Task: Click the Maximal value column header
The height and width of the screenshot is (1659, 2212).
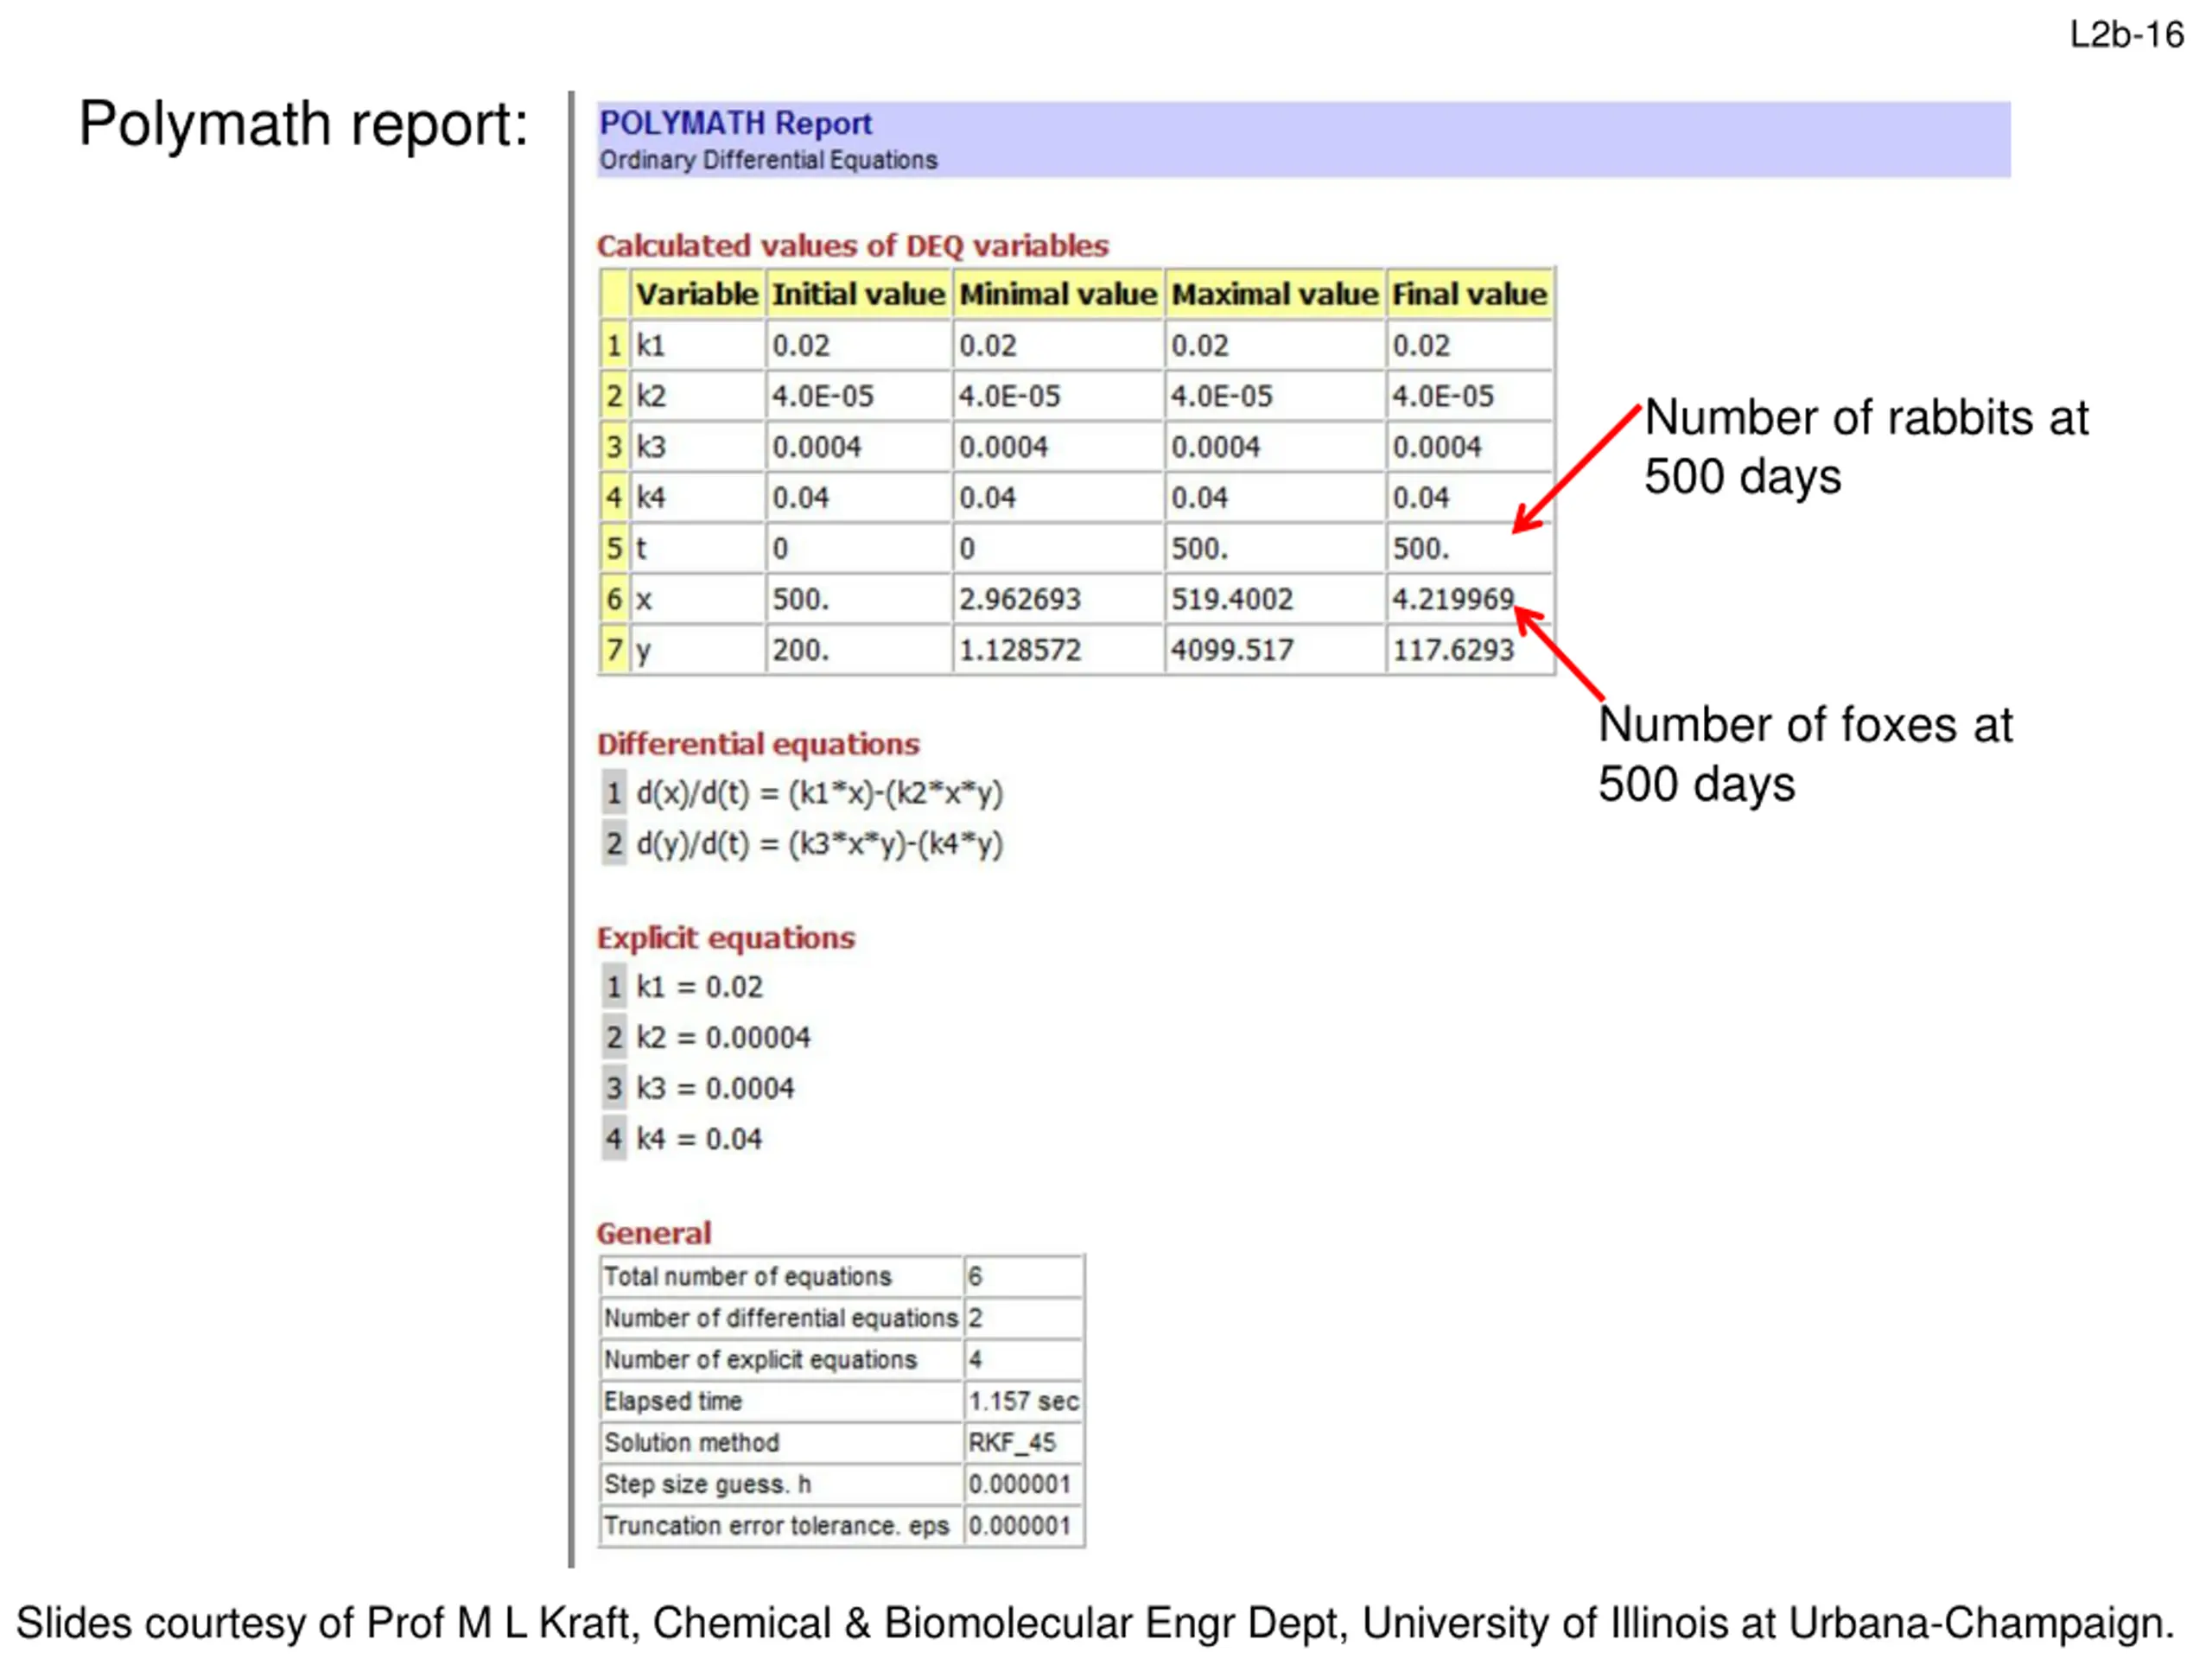Action: pos(1275,294)
